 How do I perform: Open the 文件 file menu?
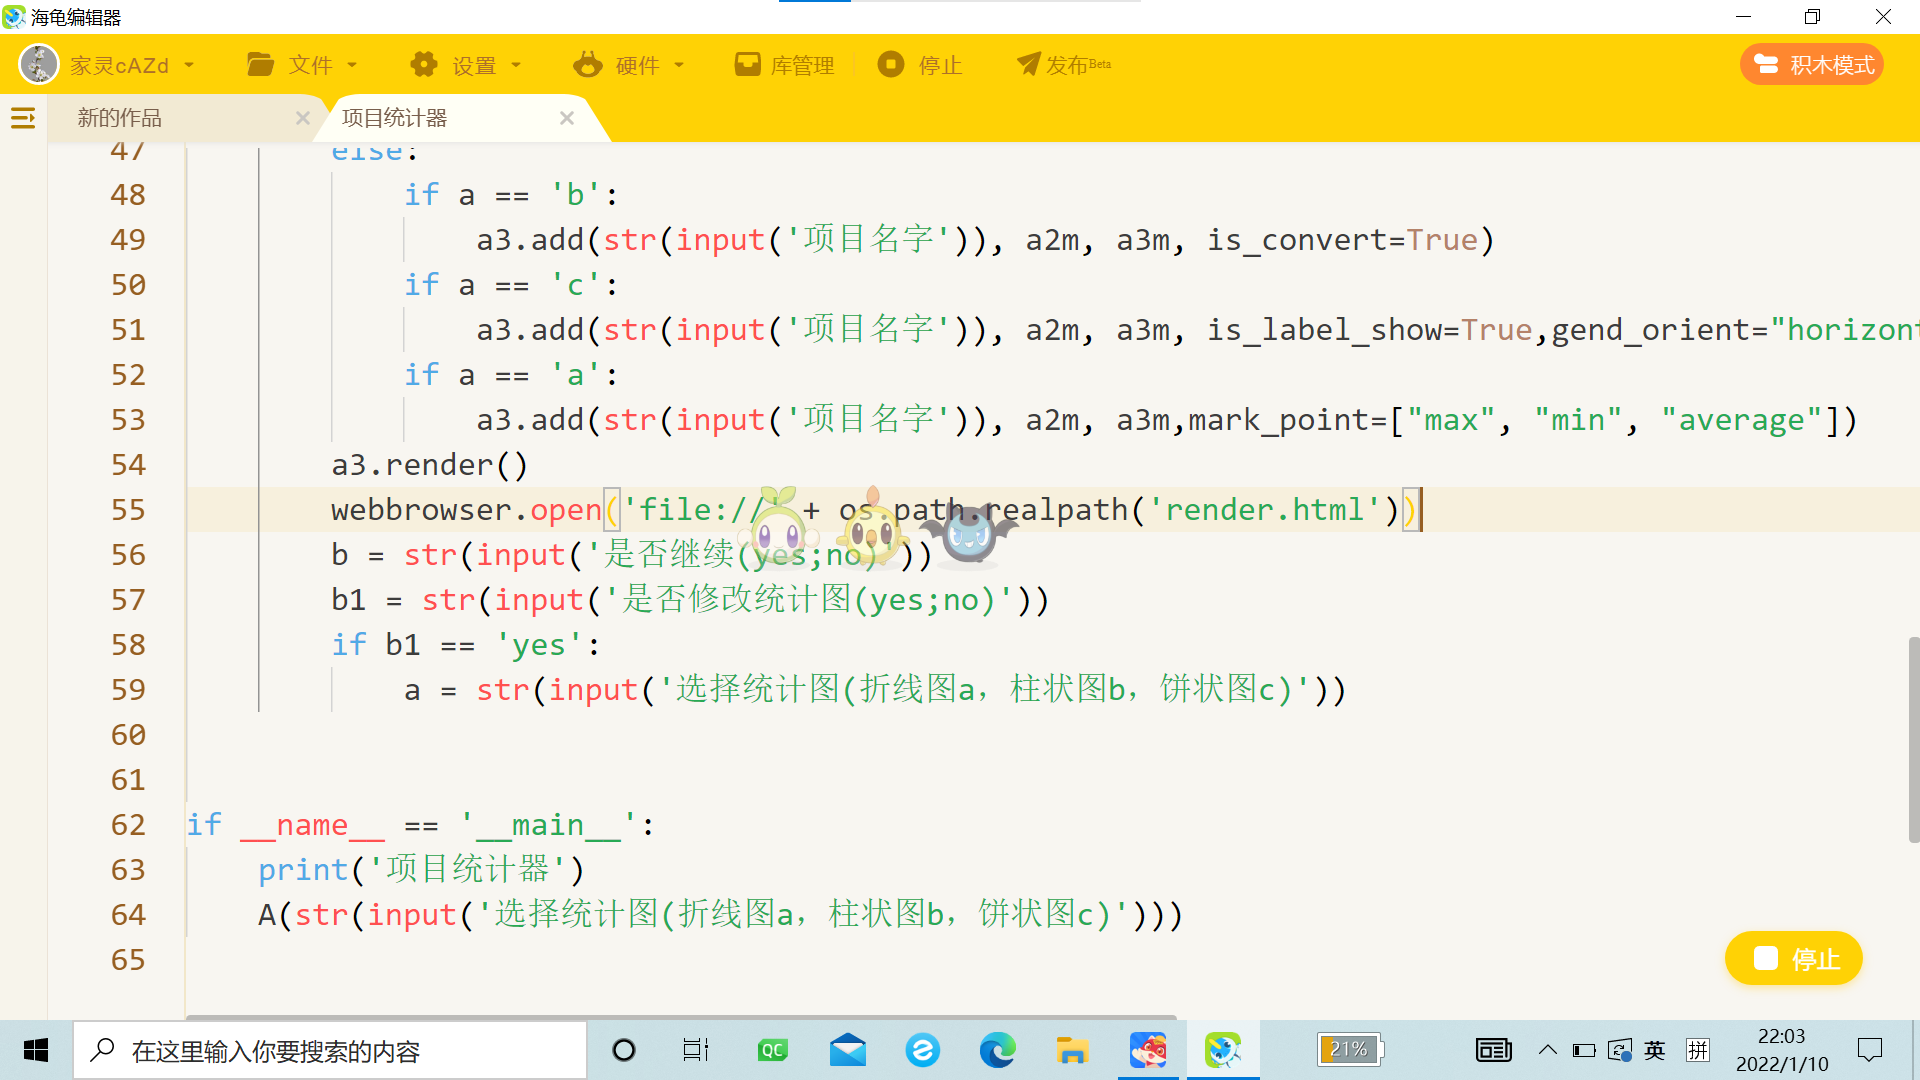click(x=302, y=65)
